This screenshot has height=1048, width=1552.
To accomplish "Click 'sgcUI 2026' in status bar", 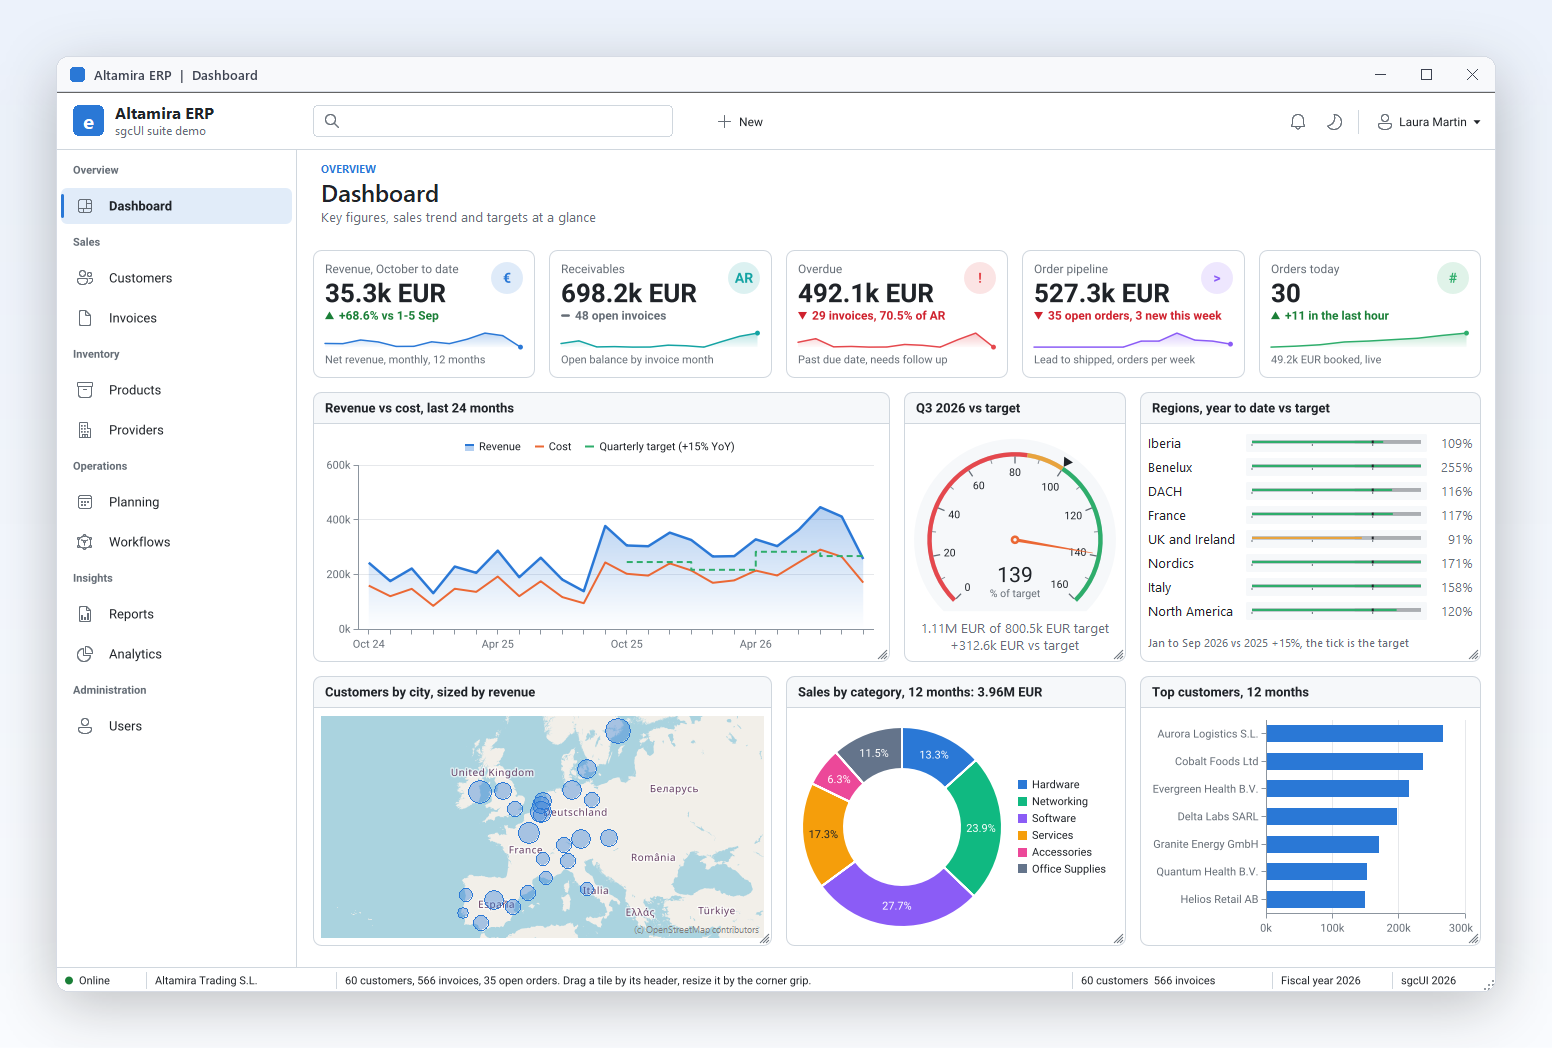I will point(1429,981).
